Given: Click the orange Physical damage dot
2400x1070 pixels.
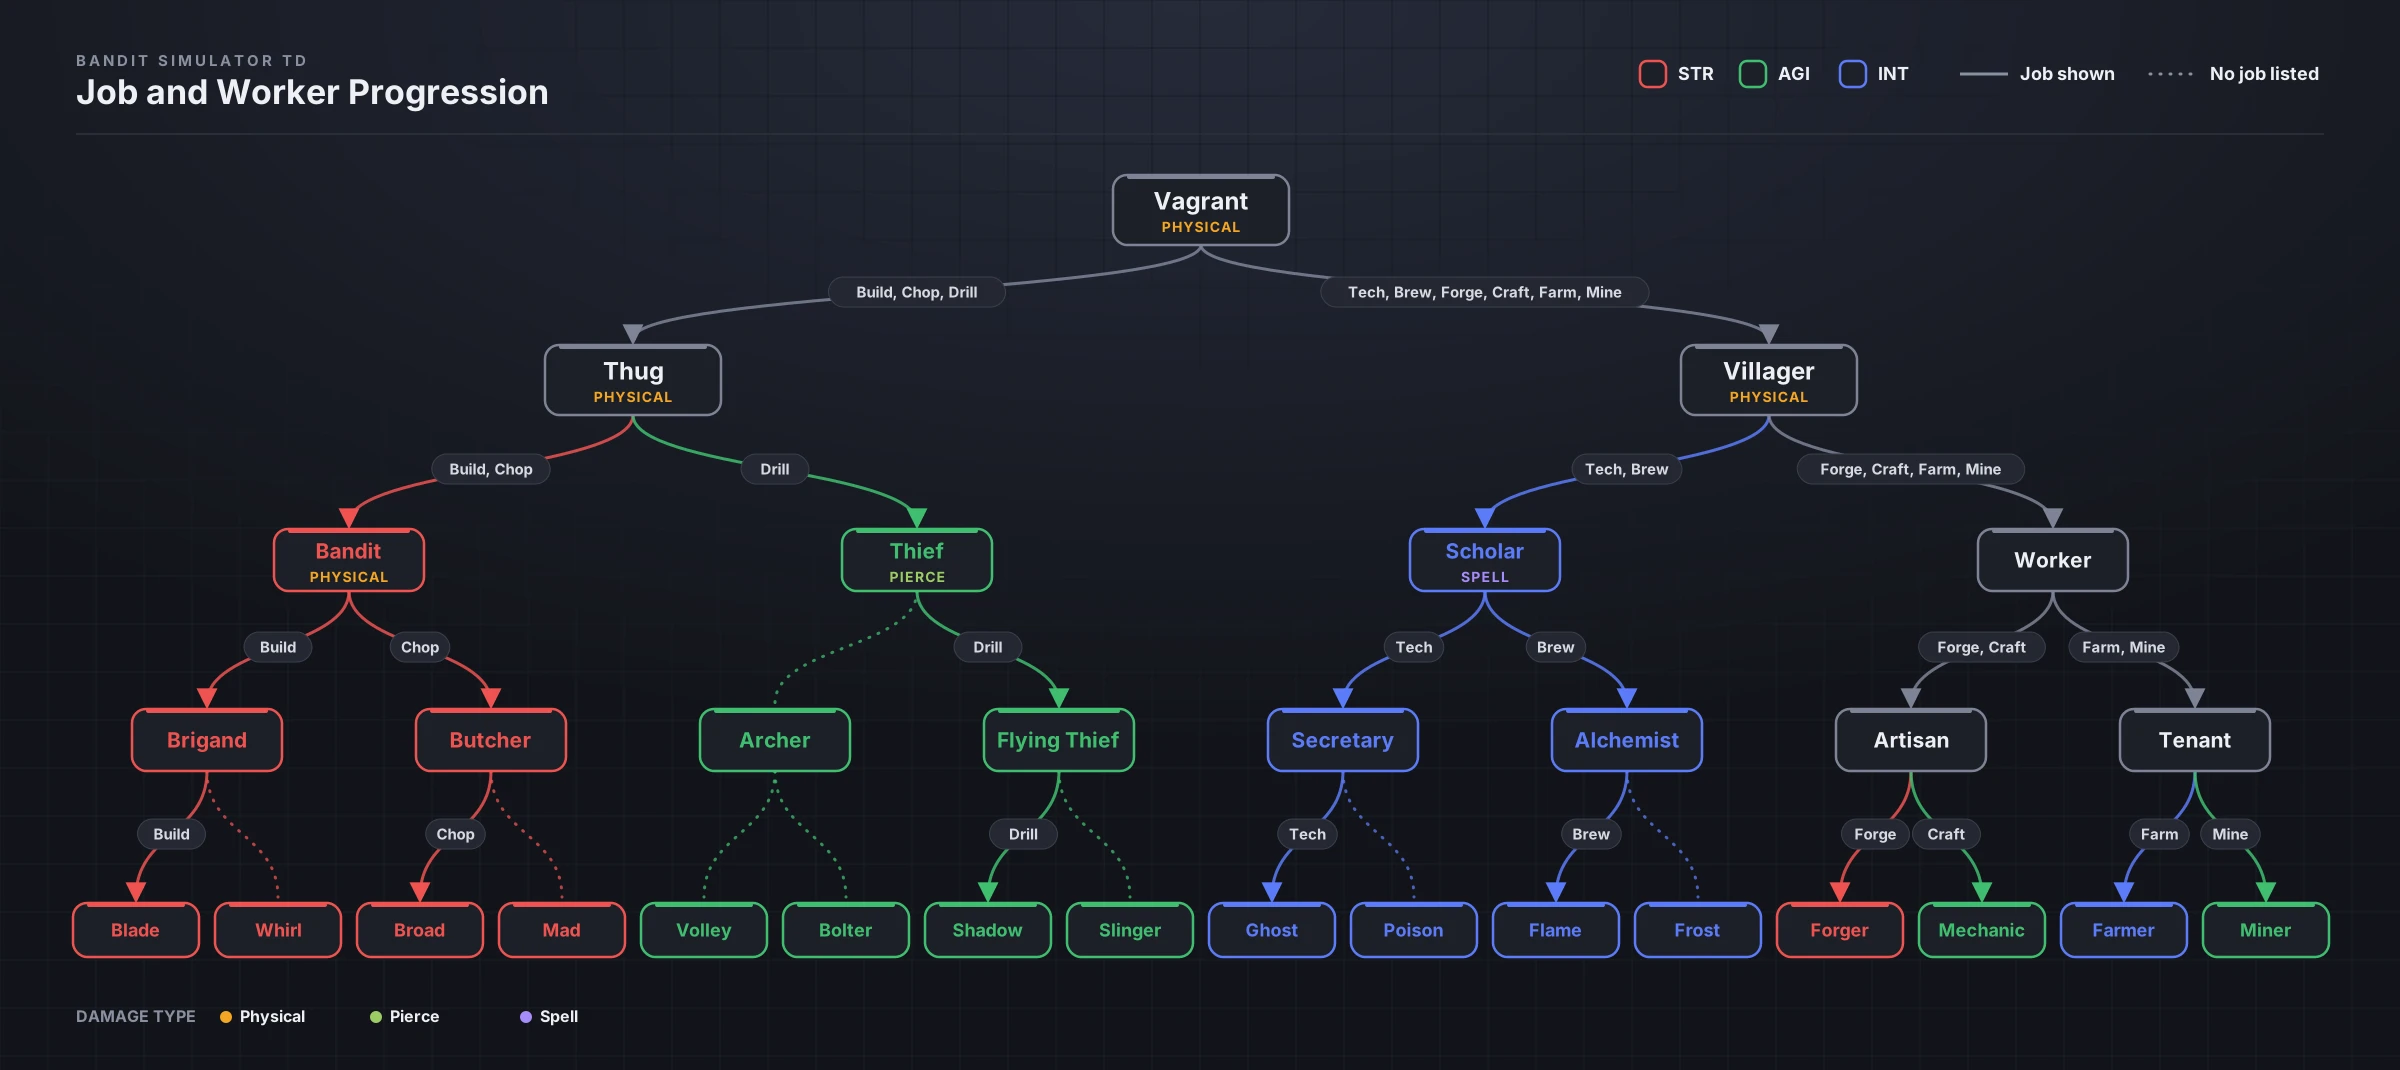Looking at the screenshot, I should (226, 1017).
